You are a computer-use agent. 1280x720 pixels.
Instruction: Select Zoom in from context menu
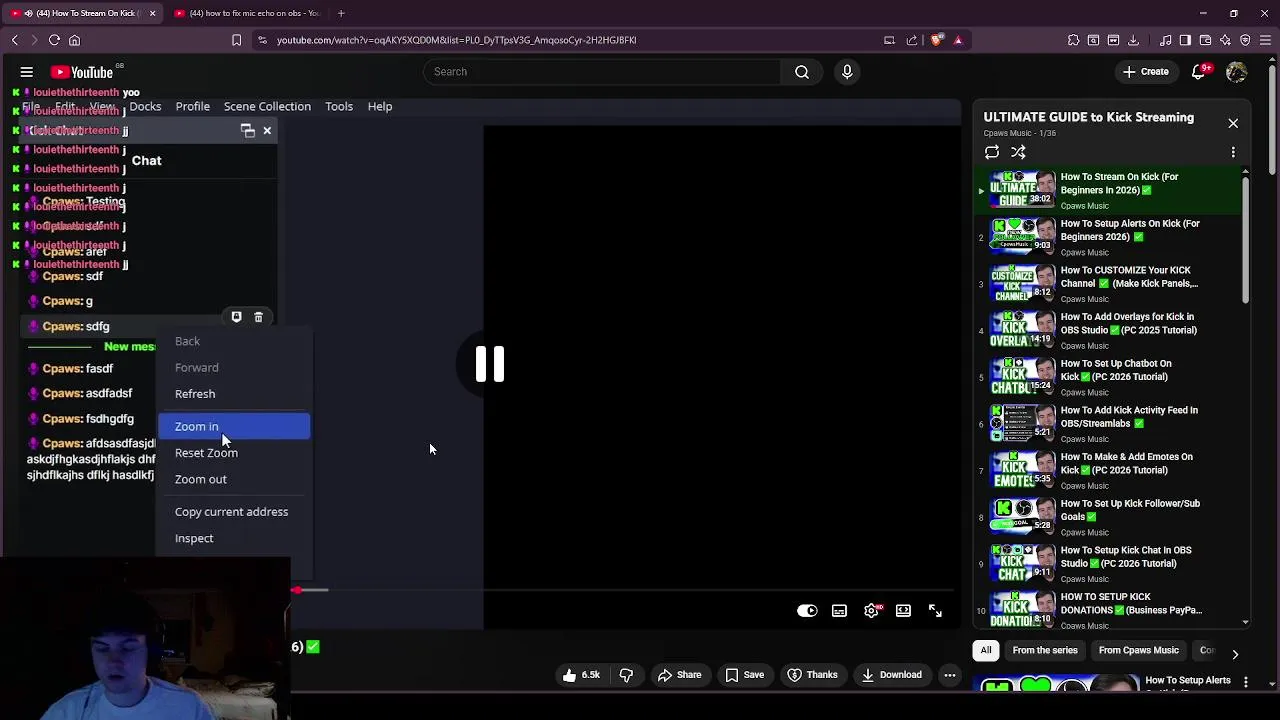point(234,427)
